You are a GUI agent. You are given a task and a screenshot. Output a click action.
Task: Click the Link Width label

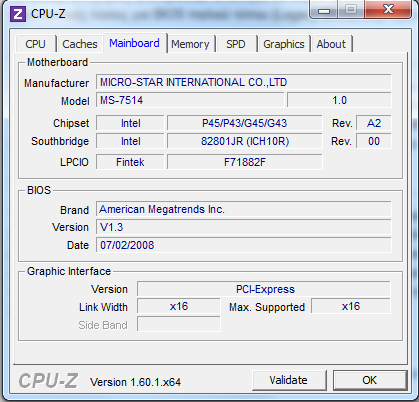point(103,307)
